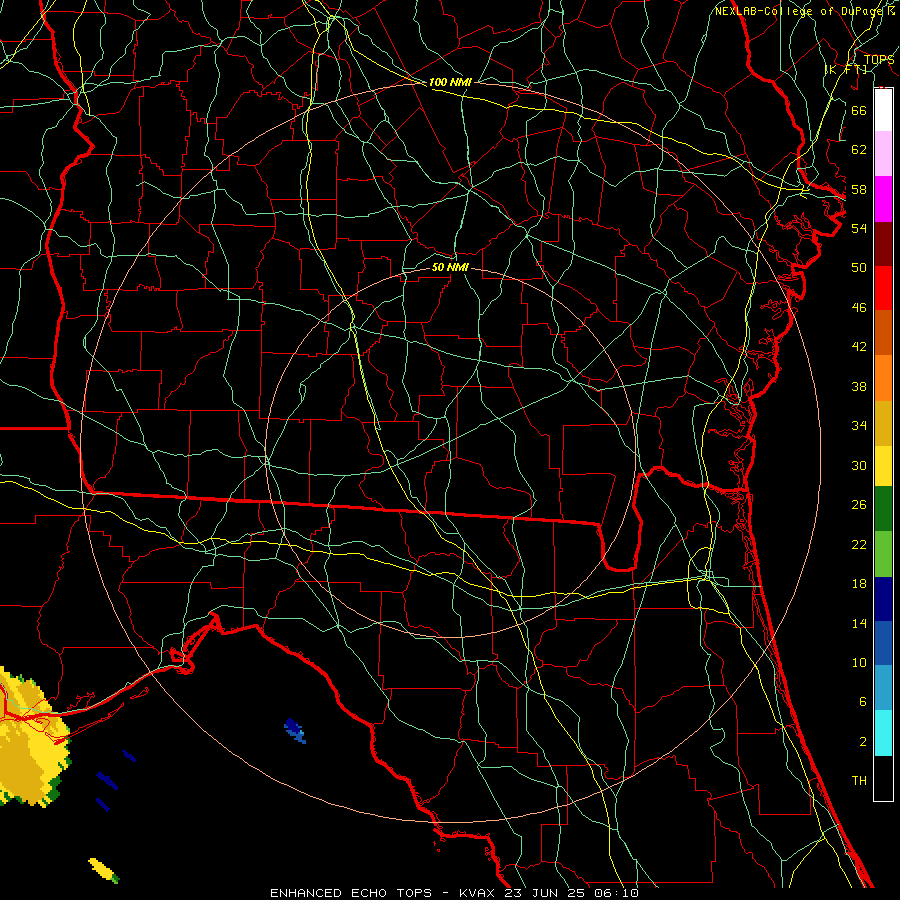The image size is (900, 900).
Task: Click the '34' legend value
Action: coord(859,426)
